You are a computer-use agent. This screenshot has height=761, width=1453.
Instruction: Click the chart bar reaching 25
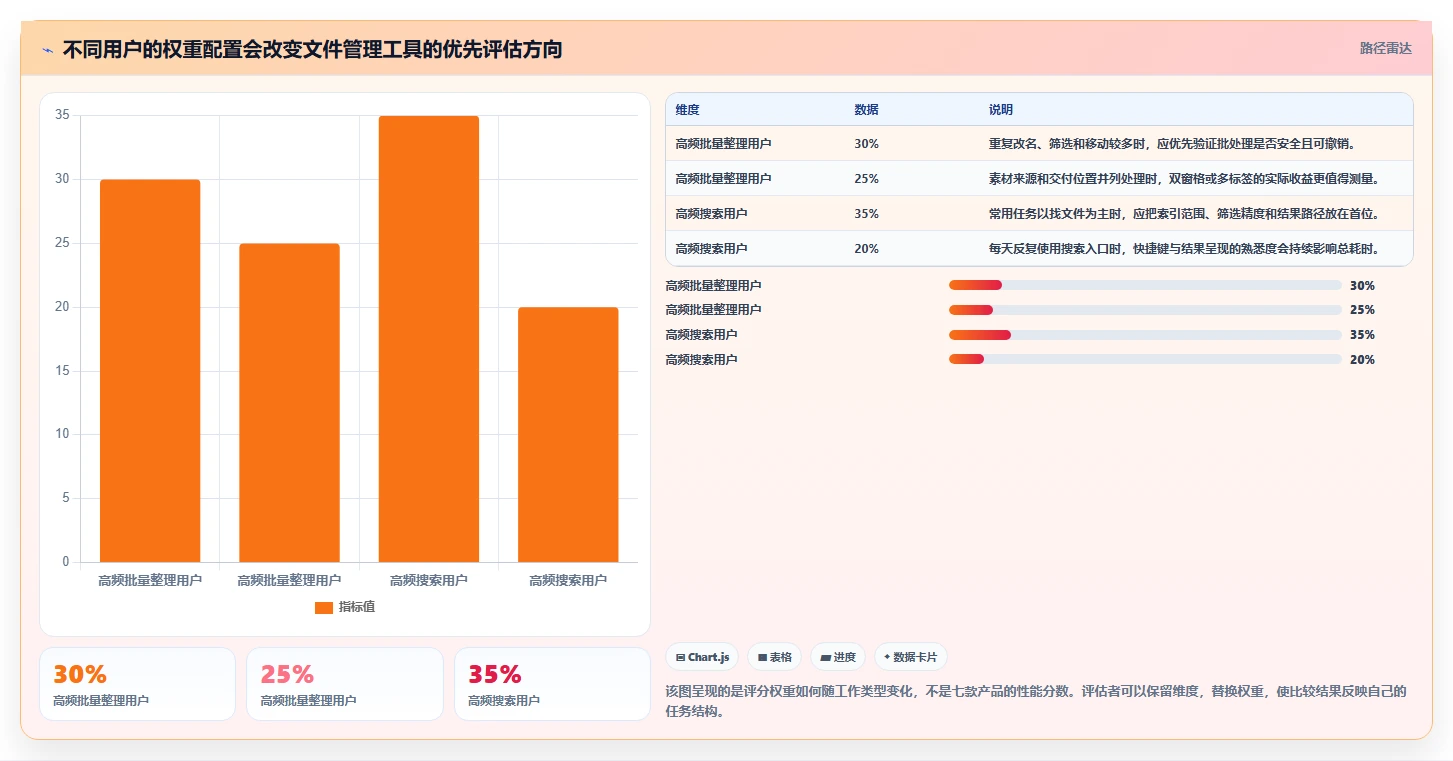coord(289,403)
